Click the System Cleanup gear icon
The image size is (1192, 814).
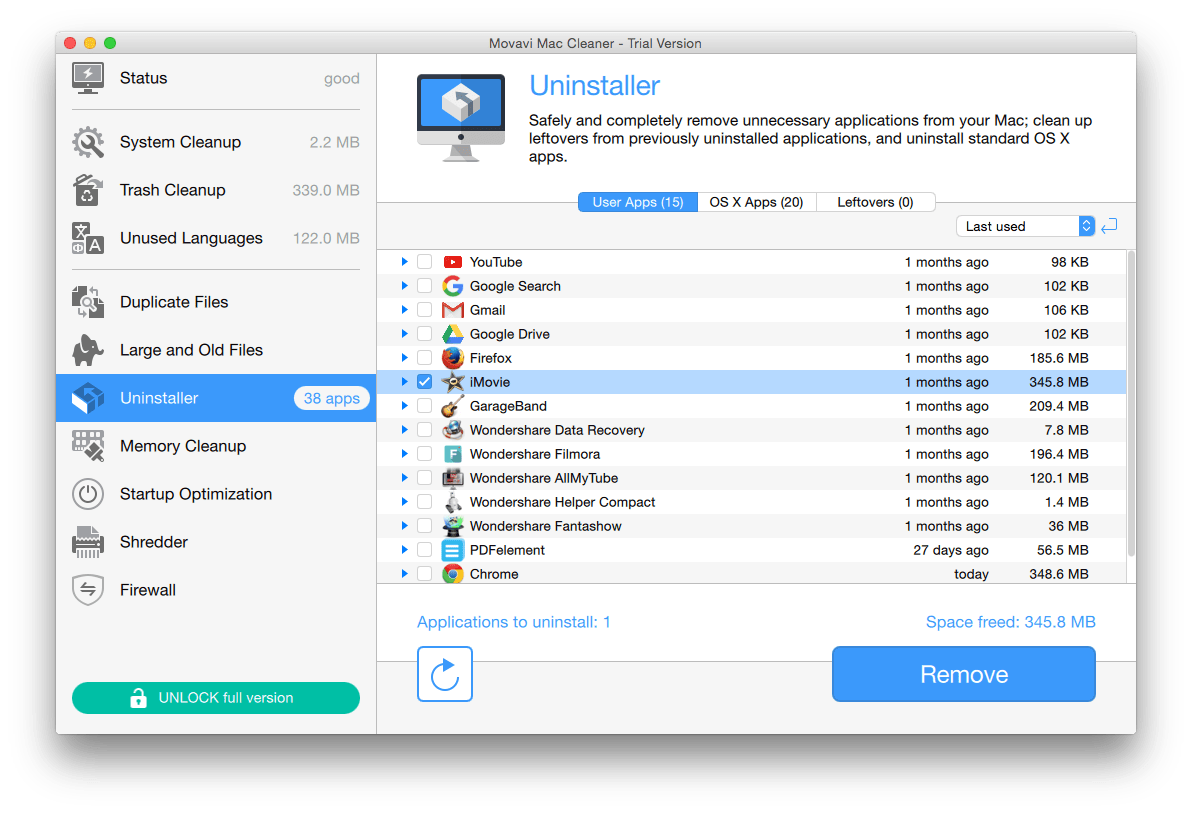[88, 142]
